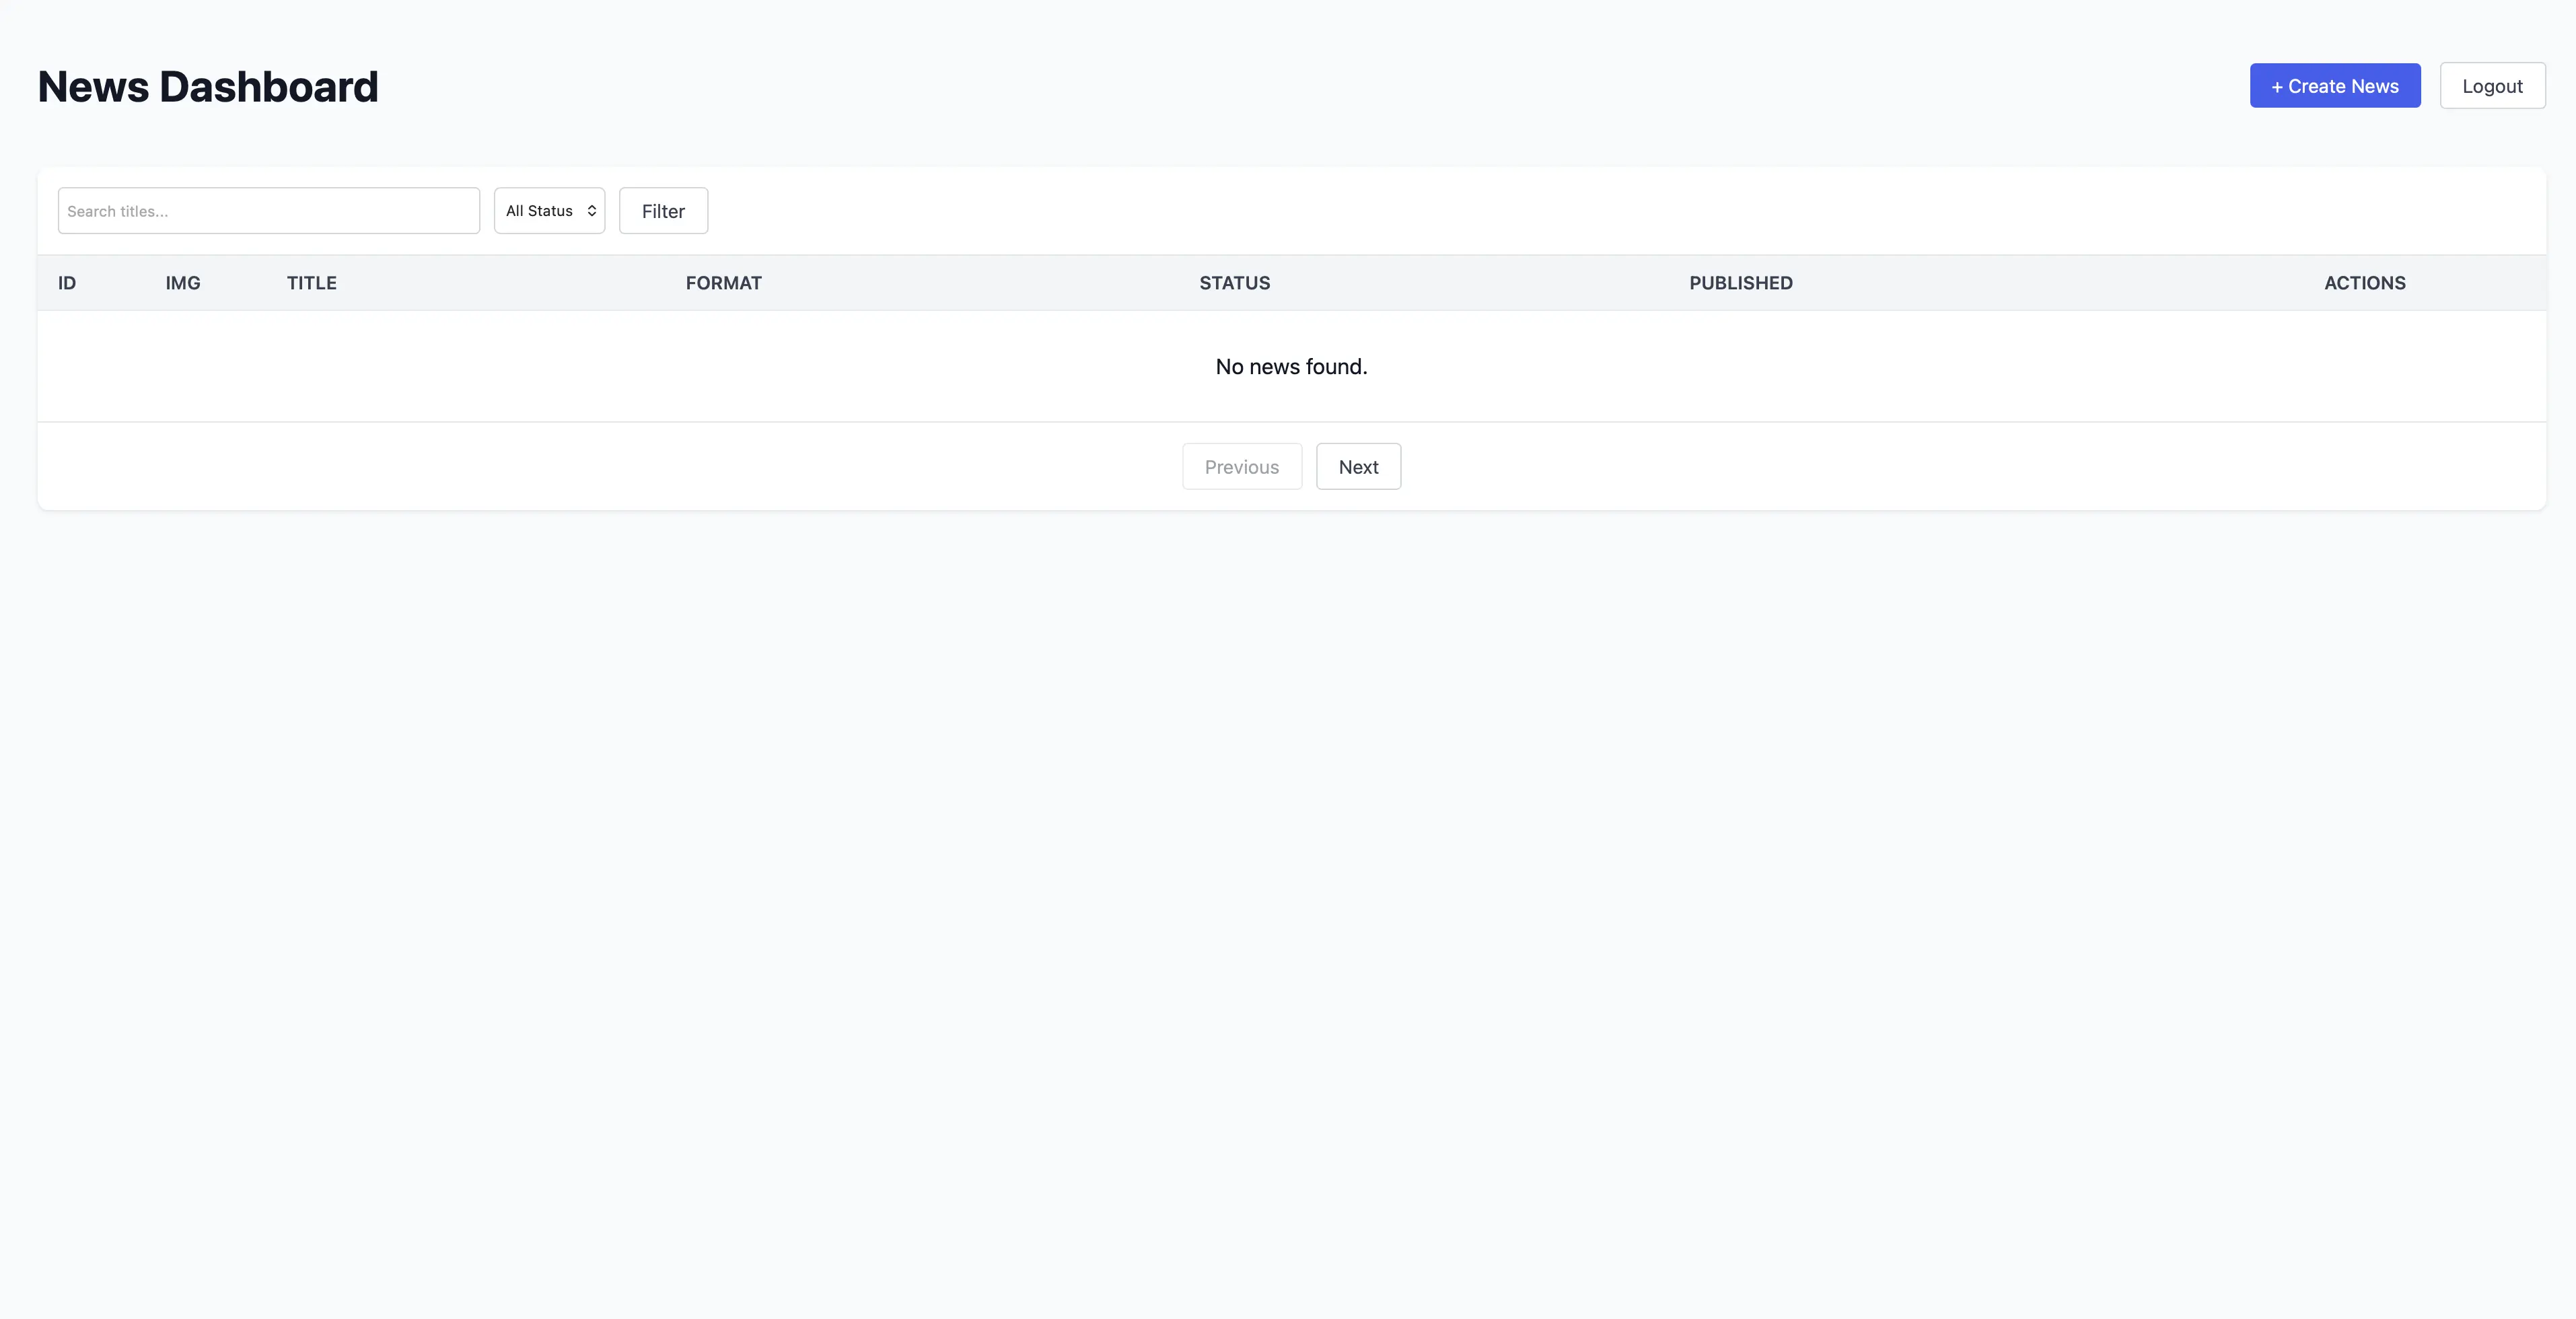Select the TITLE column header
This screenshot has width=2576, height=1319.
[x=312, y=283]
